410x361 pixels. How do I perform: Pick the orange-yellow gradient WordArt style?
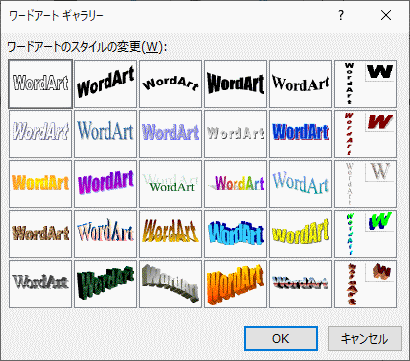[x=40, y=184]
